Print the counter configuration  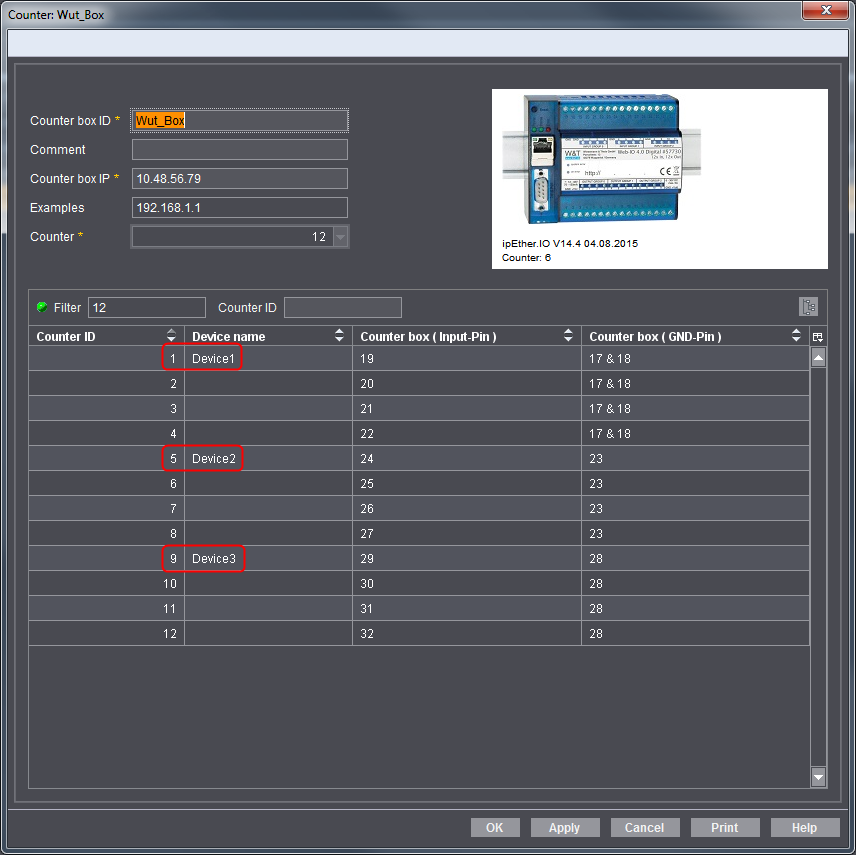pos(724,827)
